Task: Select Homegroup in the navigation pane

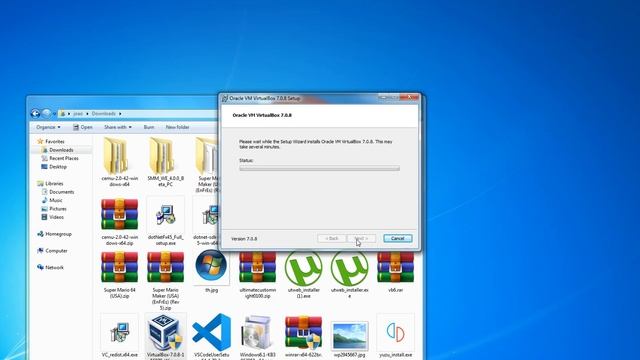Action: pyautogui.click(x=58, y=234)
